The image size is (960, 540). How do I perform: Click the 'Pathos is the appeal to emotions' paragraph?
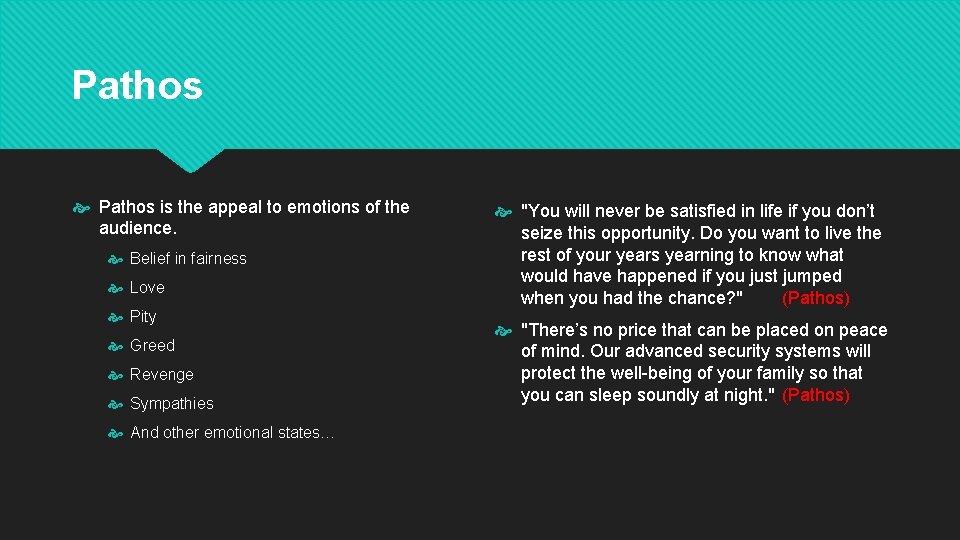point(254,217)
